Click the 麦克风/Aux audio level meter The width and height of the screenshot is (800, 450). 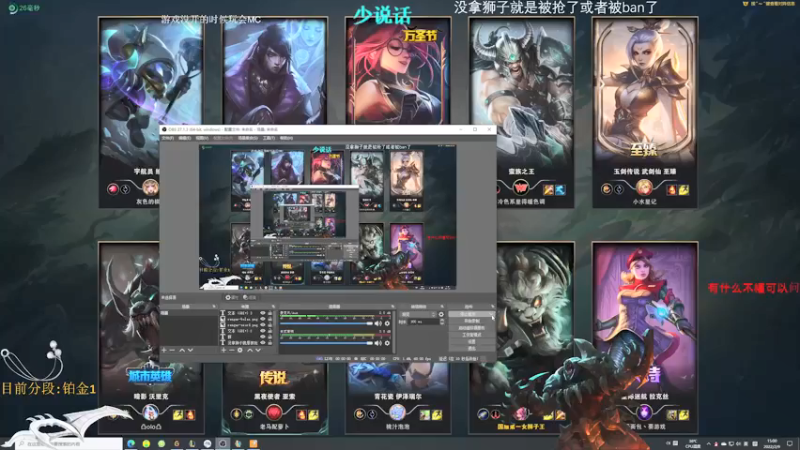335,316
